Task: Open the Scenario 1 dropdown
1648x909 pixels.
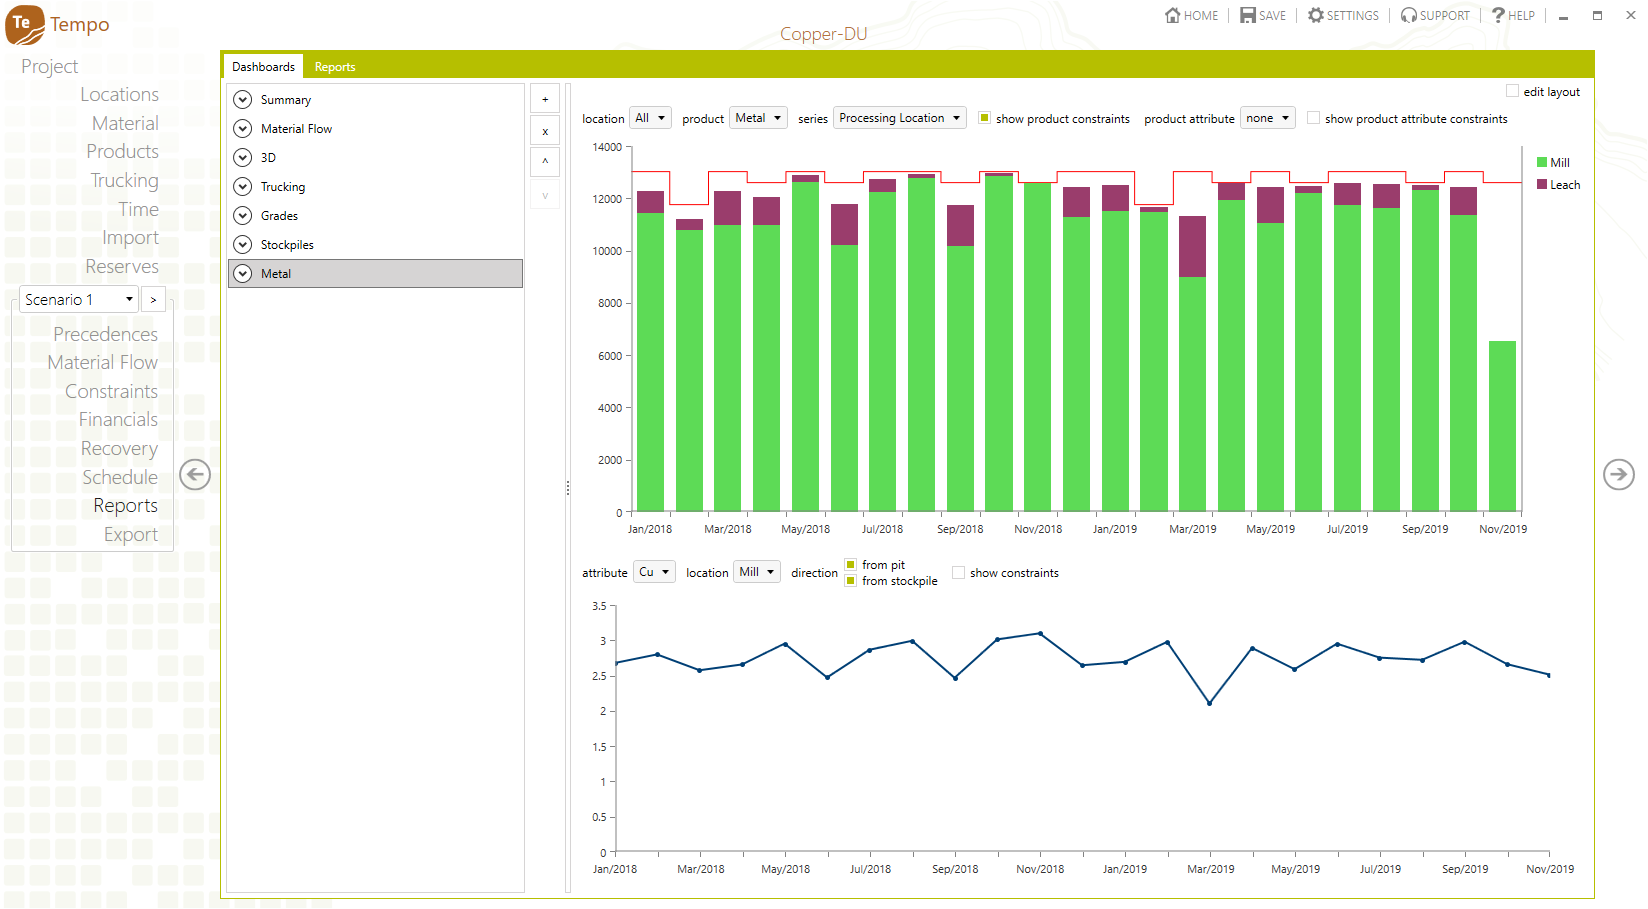Action: (x=79, y=299)
